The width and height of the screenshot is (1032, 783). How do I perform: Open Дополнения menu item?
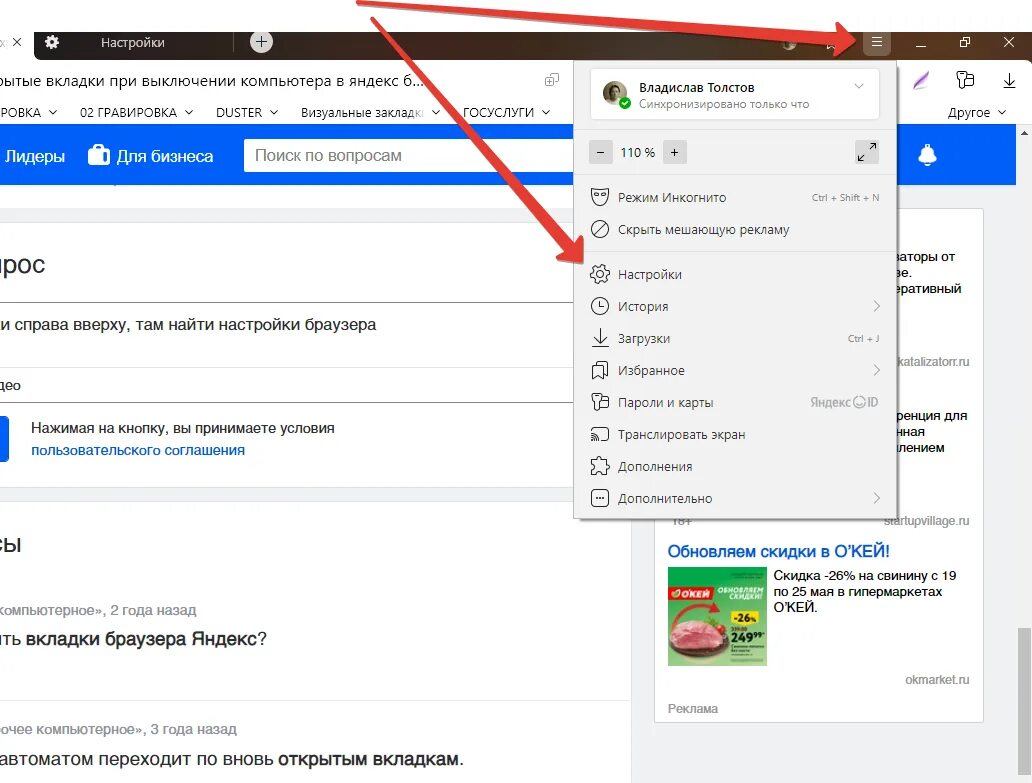pos(735,467)
